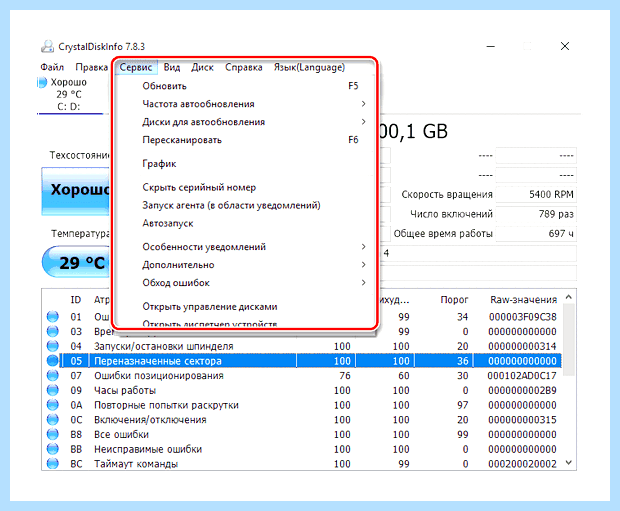Expand Особенности уведомлений submenu
The width and height of the screenshot is (620, 511).
point(244,247)
